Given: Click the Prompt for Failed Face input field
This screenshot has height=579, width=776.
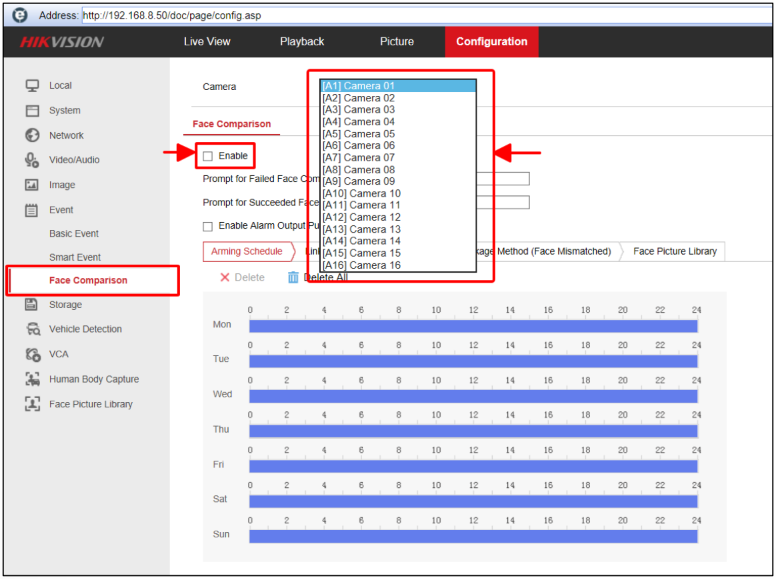Looking at the screenshot, I should click(x=502, y=179).
